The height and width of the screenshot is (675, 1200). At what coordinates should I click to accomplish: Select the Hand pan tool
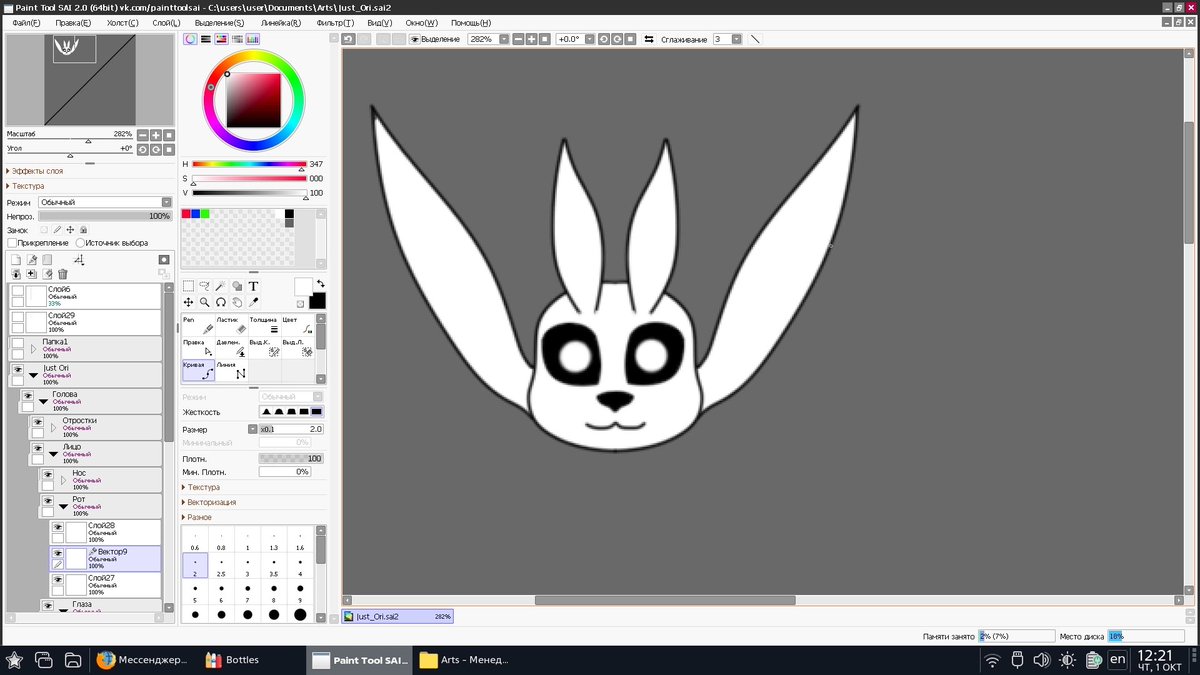(237, 302)
